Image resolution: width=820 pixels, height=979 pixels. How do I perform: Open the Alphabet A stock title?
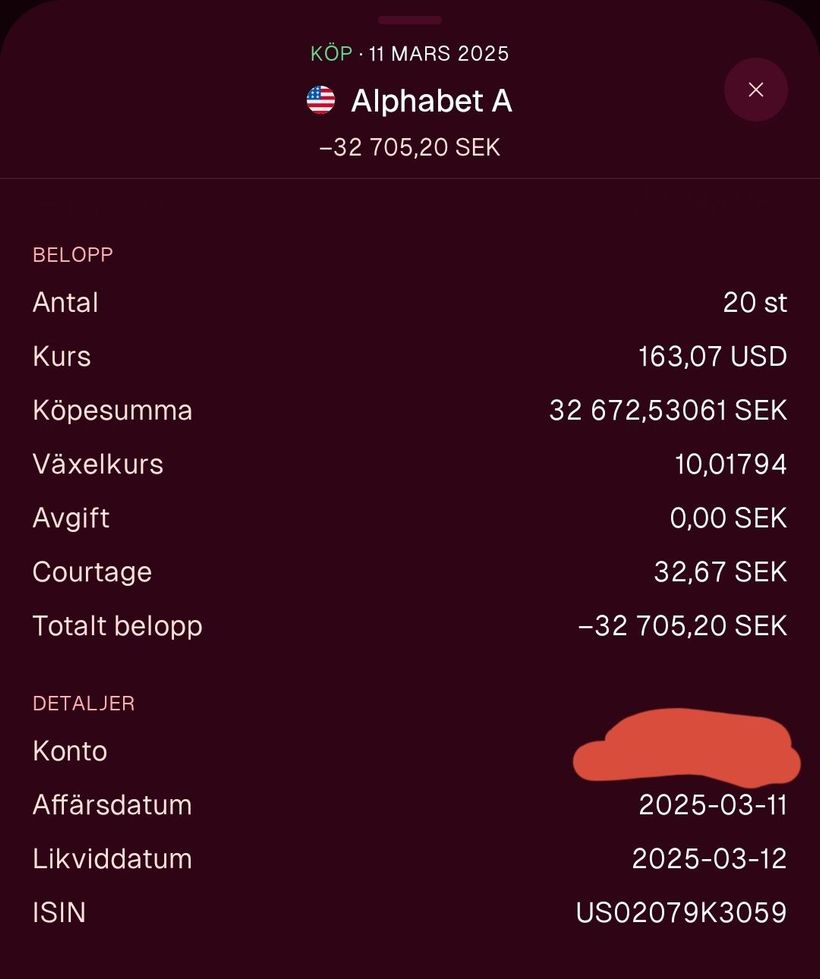[x=431, y=100]
